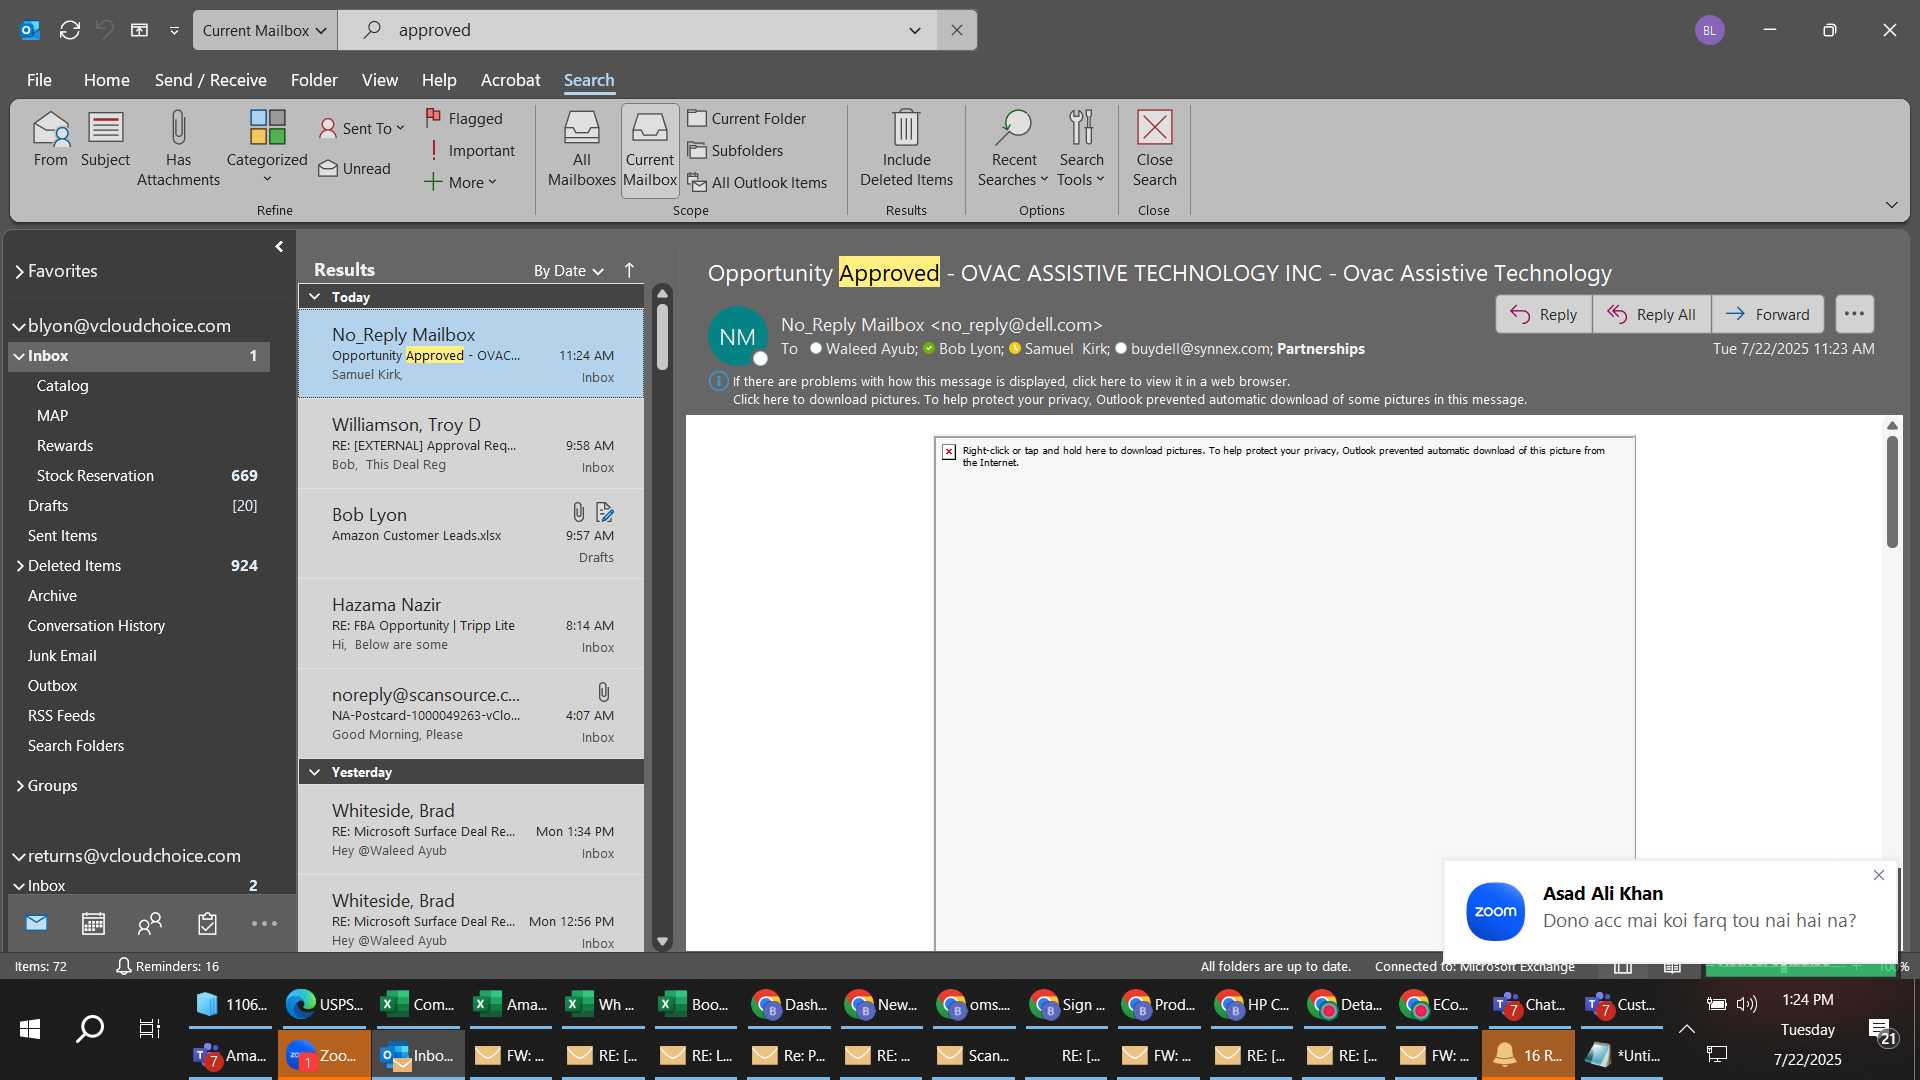1920x1080 pixels.
Task: Toggle Include Deleted Items
Action: tap(906, 149)
